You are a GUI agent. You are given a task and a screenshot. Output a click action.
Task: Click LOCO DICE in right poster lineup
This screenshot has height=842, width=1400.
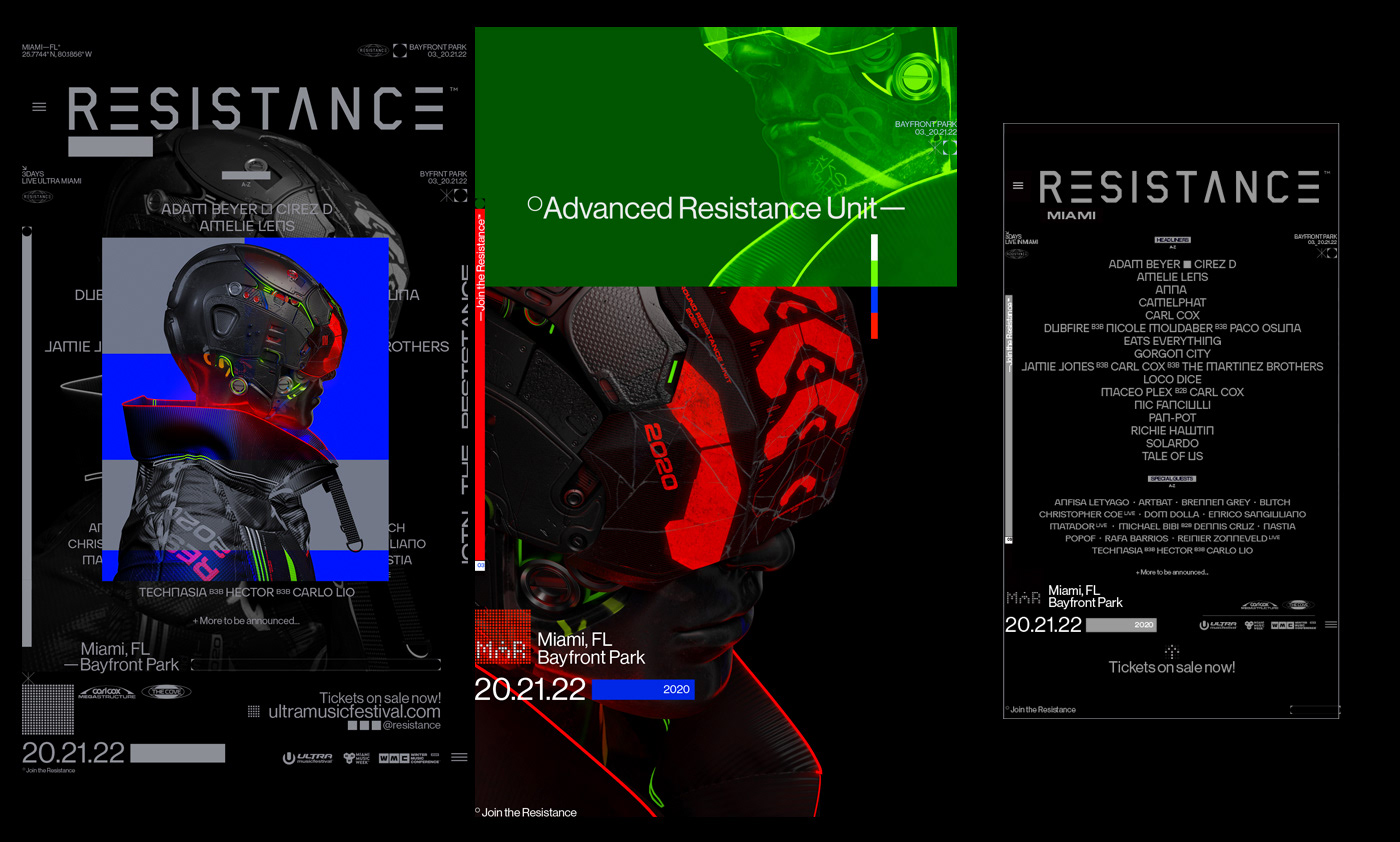pyautogui.click(x=1172, y=379)
